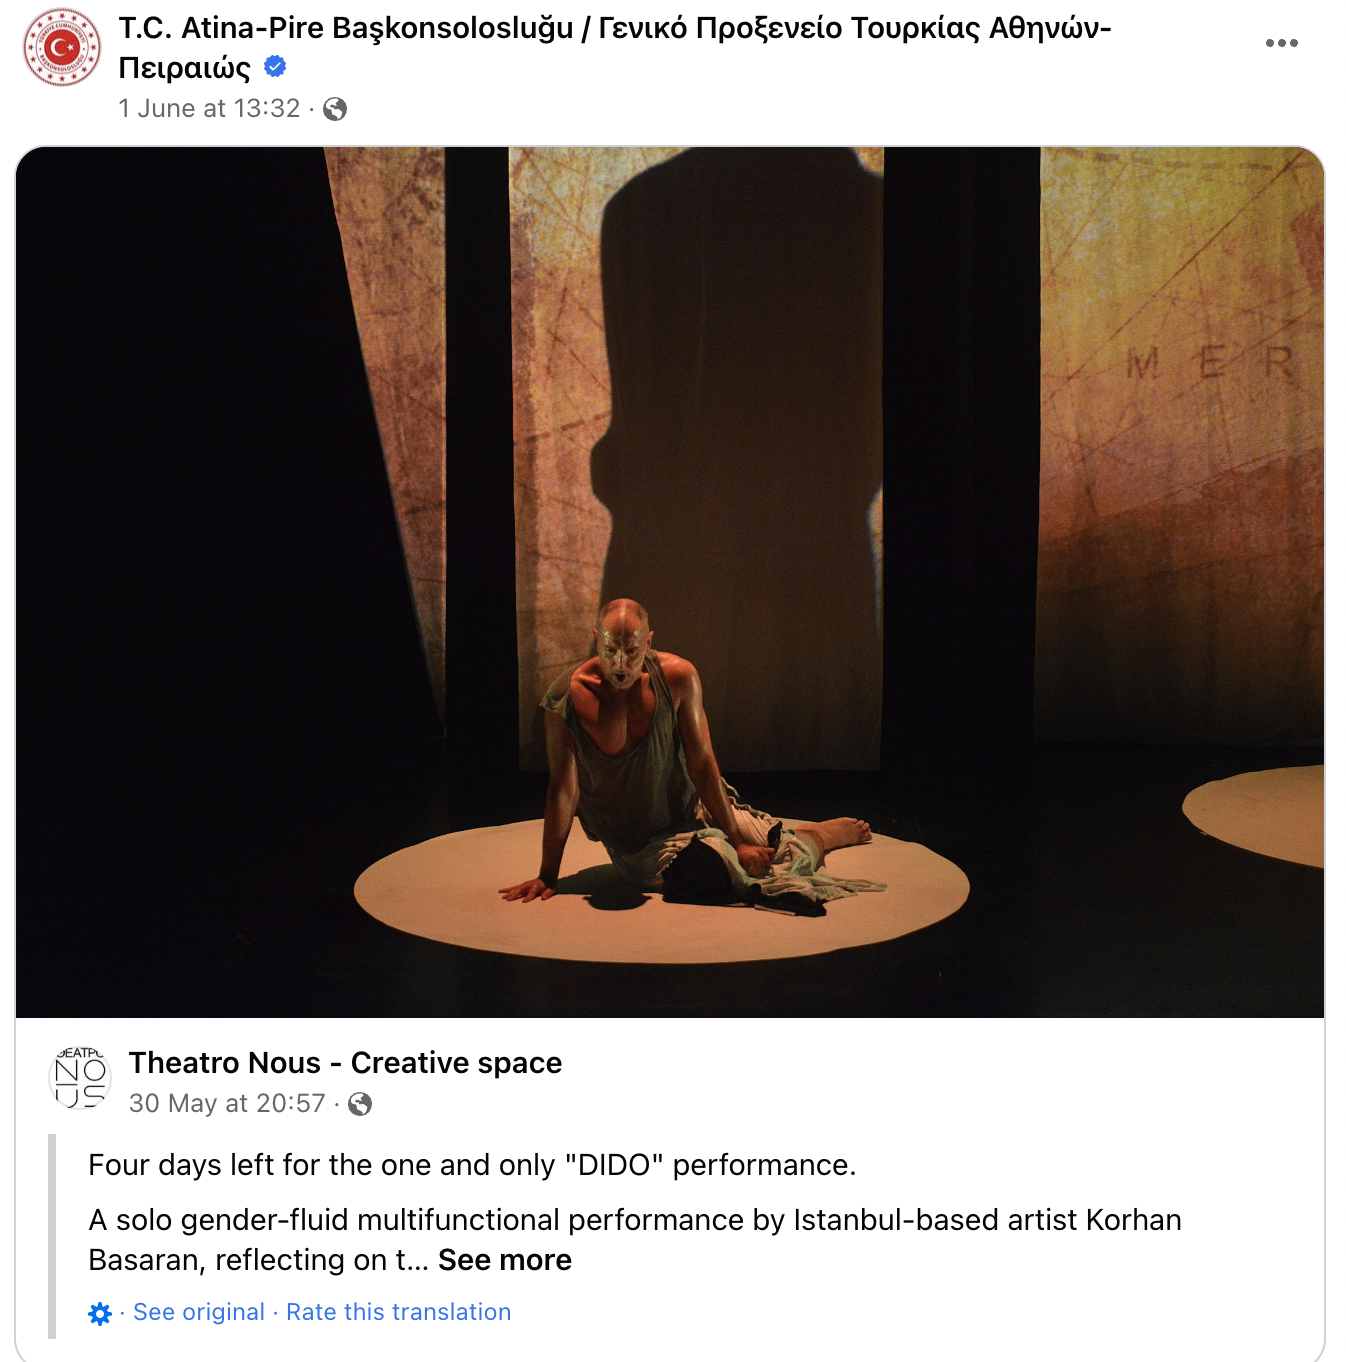This screenshot has height=1362, width=1346.
Task: Click the shared post text about DIDO
Action: pyautogui.click(x=472, y=1165)
